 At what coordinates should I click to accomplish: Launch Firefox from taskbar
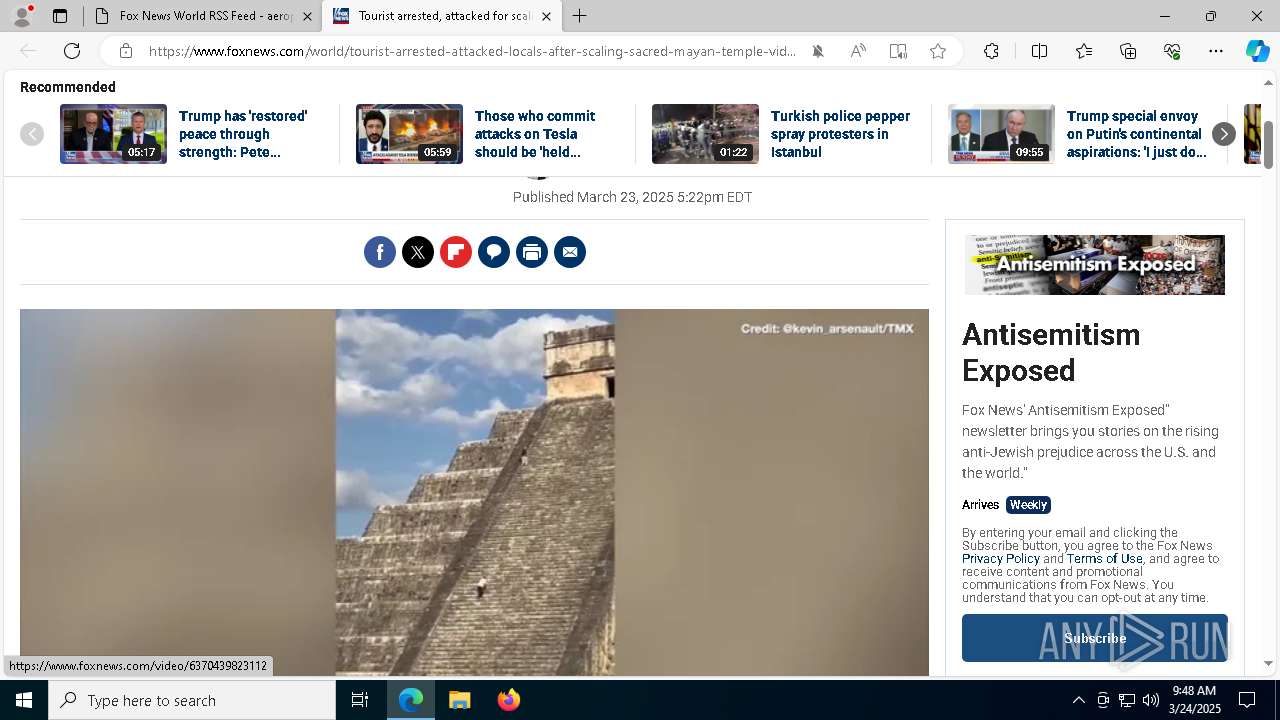coord(508,700)
